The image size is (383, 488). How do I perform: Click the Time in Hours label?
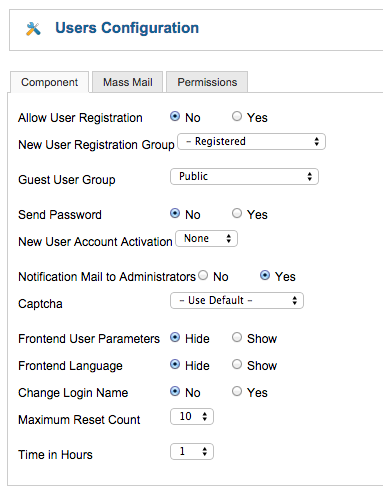55,455
